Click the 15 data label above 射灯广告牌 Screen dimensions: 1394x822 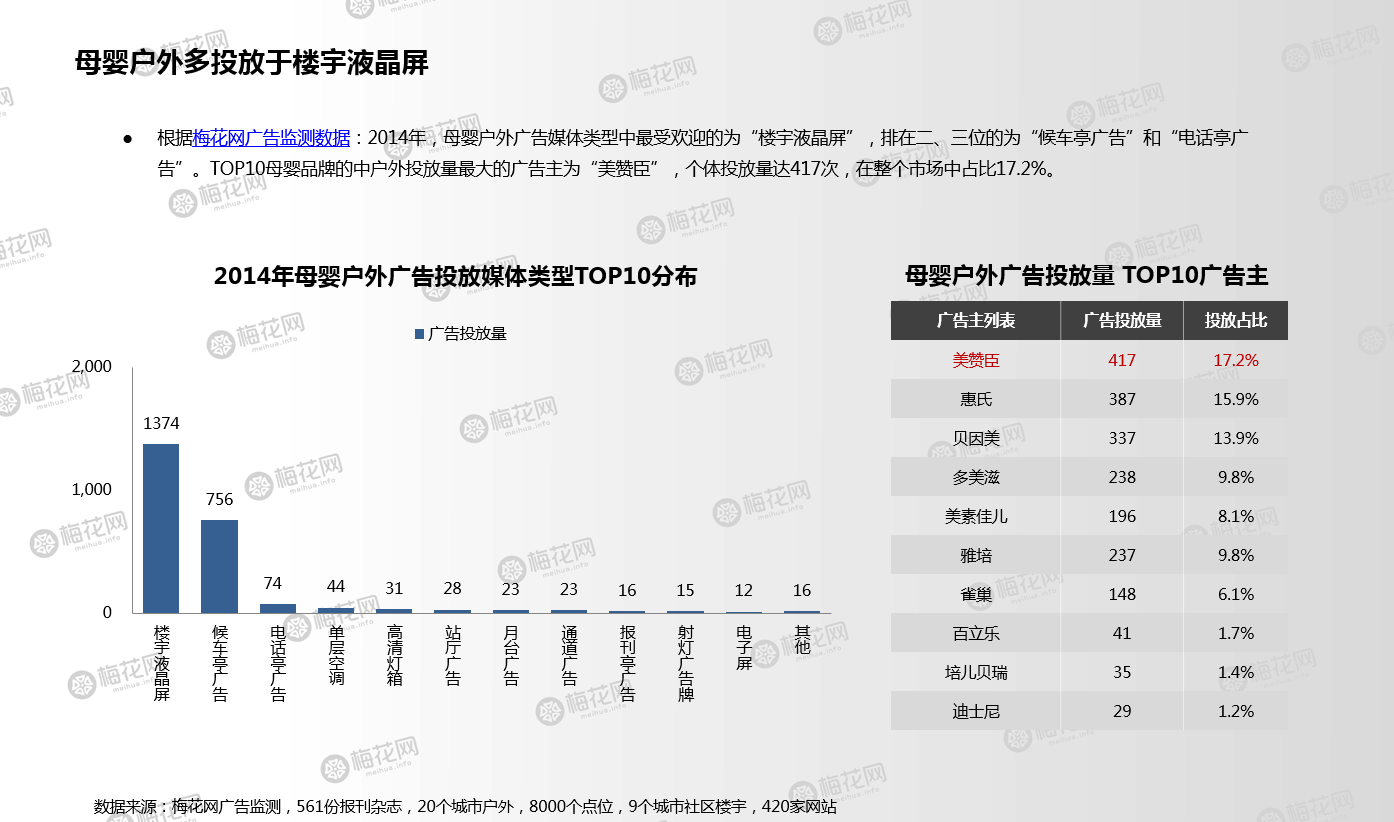click(x=685, y=590)
